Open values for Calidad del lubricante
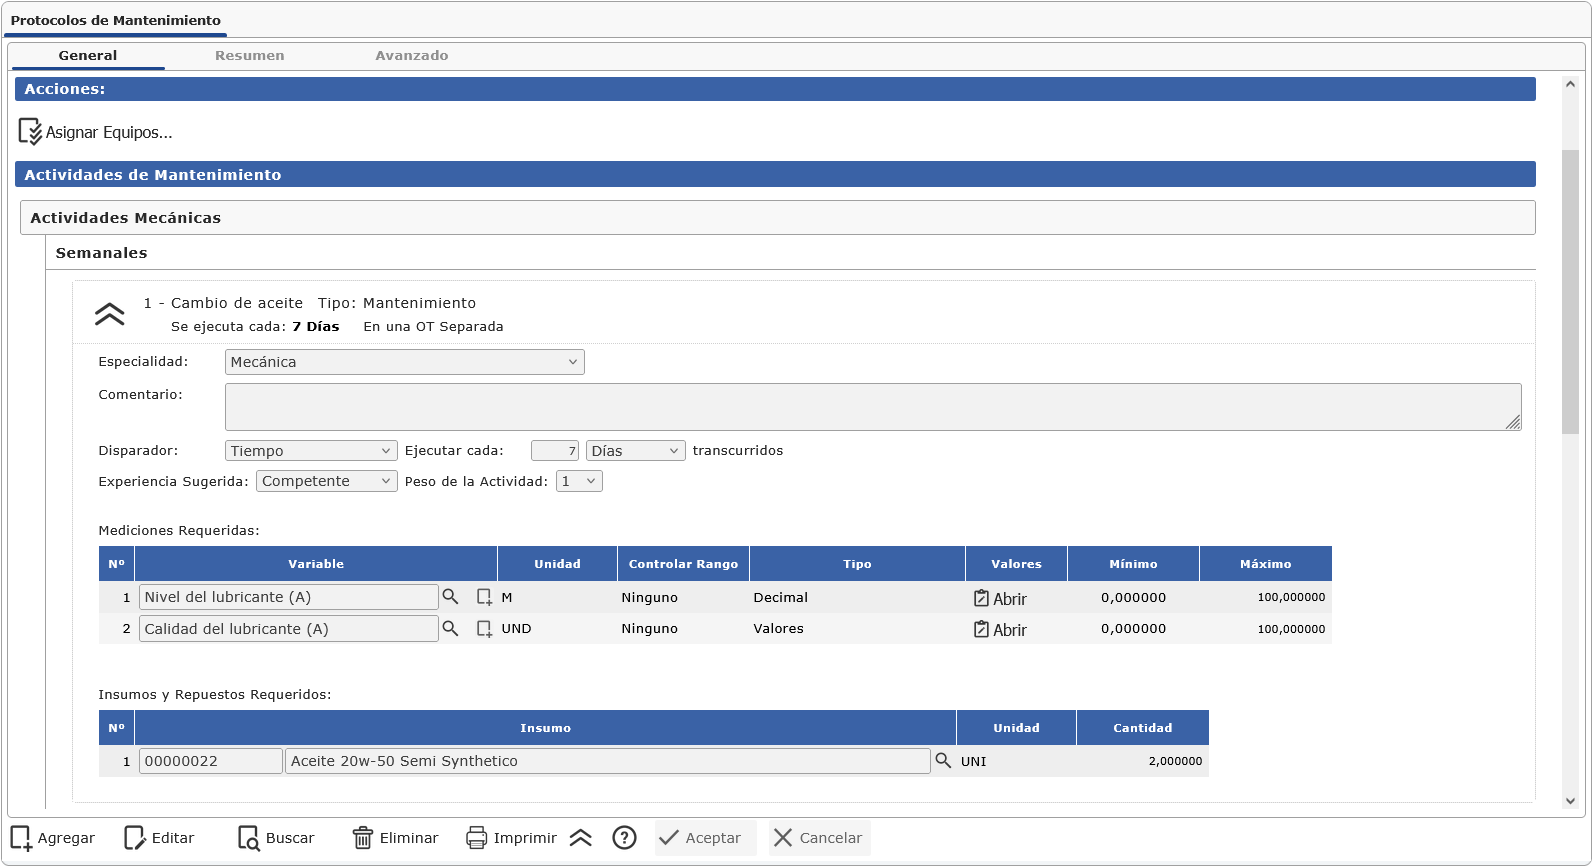Image resolution: width=1593 pixels, height=867 pixels. point(1000,630)
